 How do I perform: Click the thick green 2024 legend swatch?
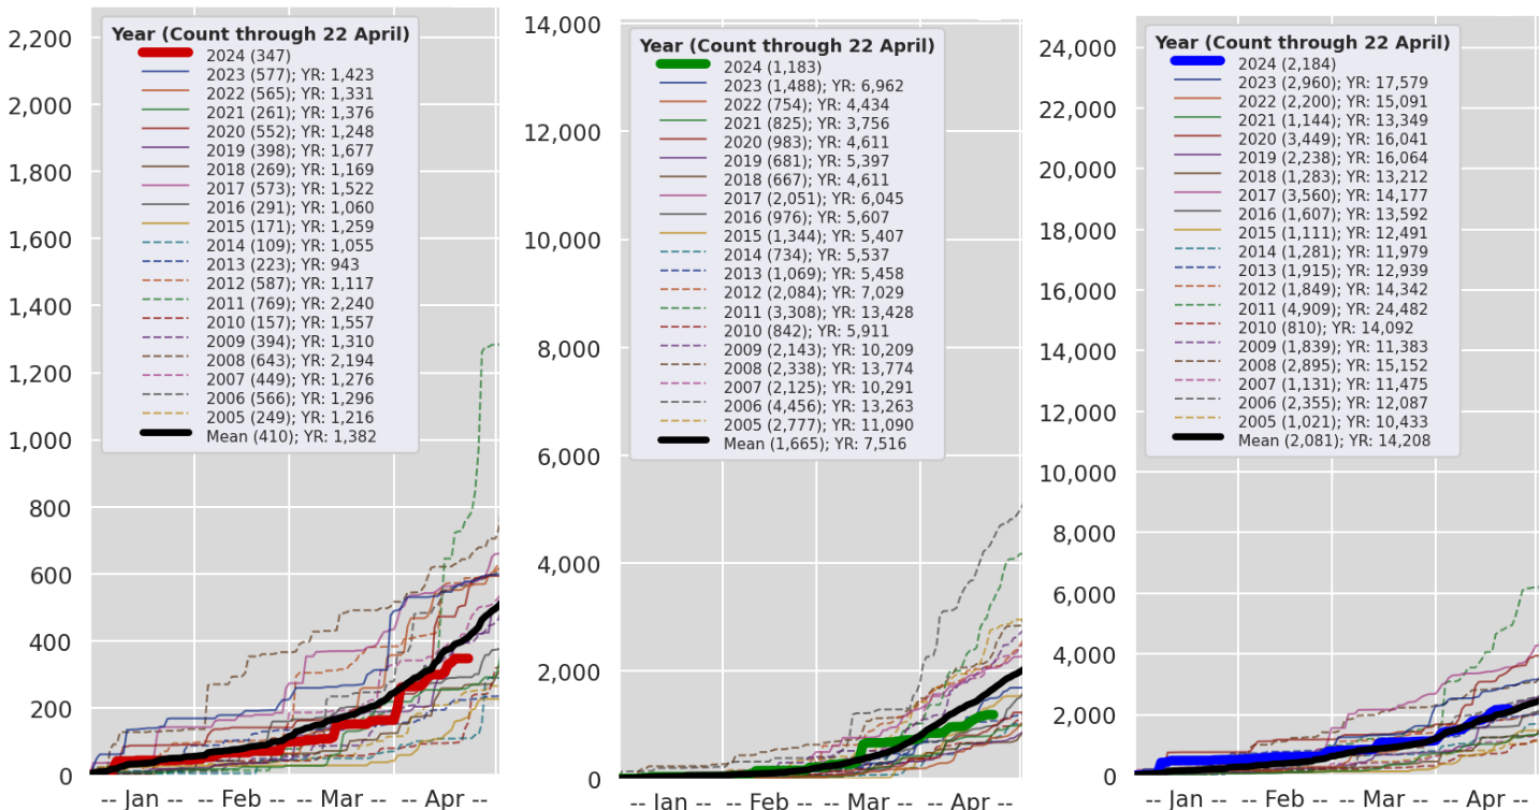[x=685, y=66]
